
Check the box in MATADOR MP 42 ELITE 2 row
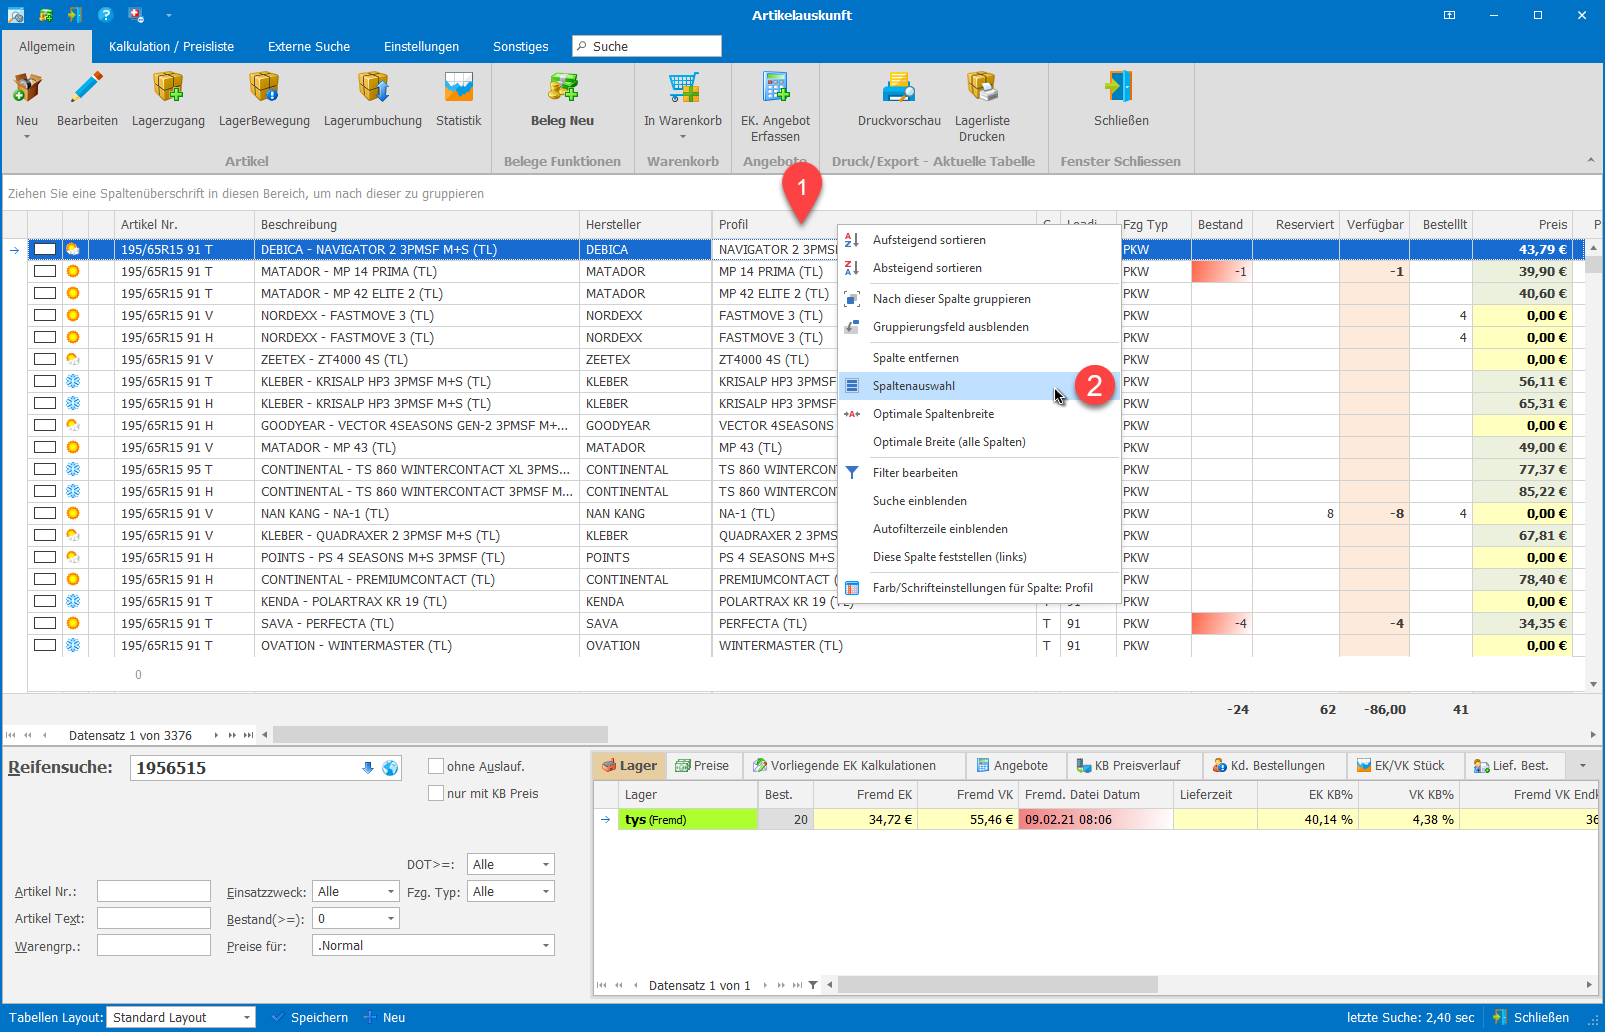45,293
